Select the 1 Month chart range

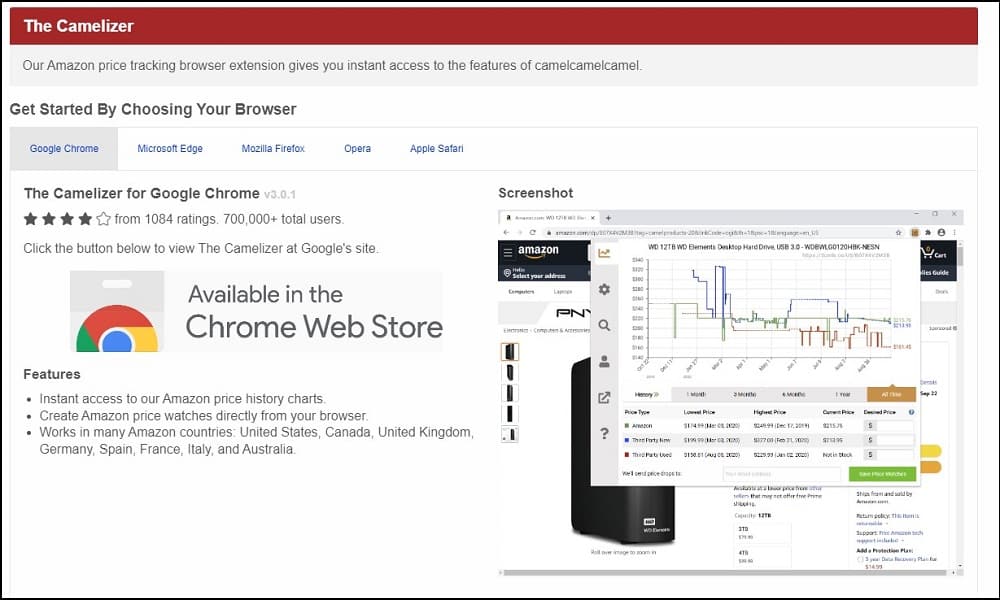[x=696, y=395]
